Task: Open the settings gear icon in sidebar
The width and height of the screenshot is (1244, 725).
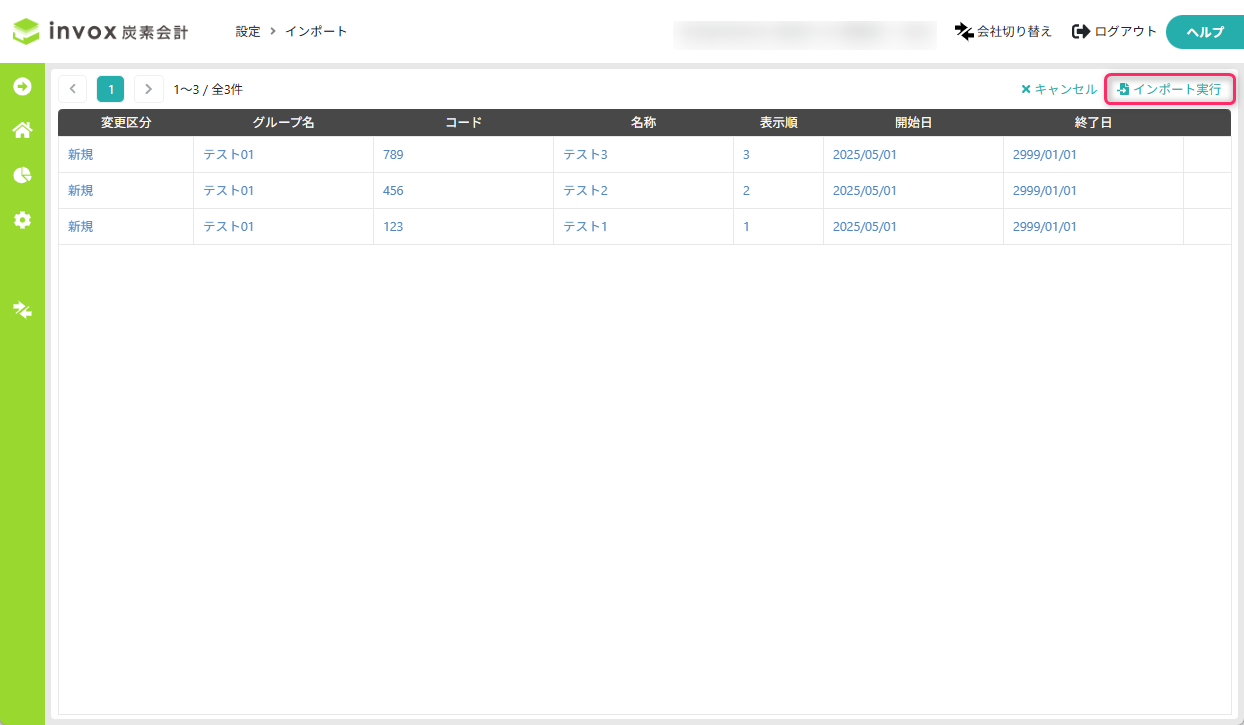Action: click(22, 220)
